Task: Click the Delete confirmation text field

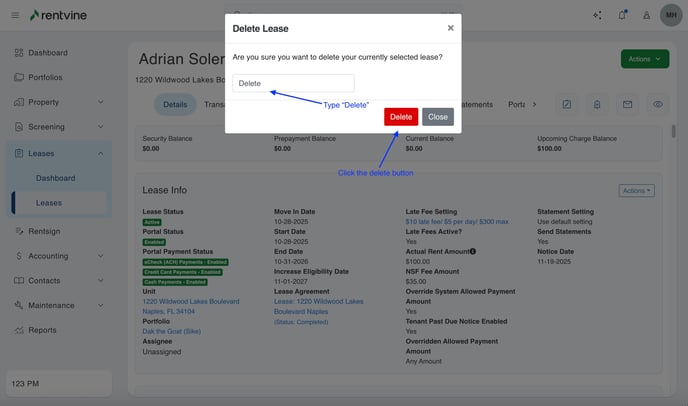Action: pyautogui.click(x=293, y=83)
